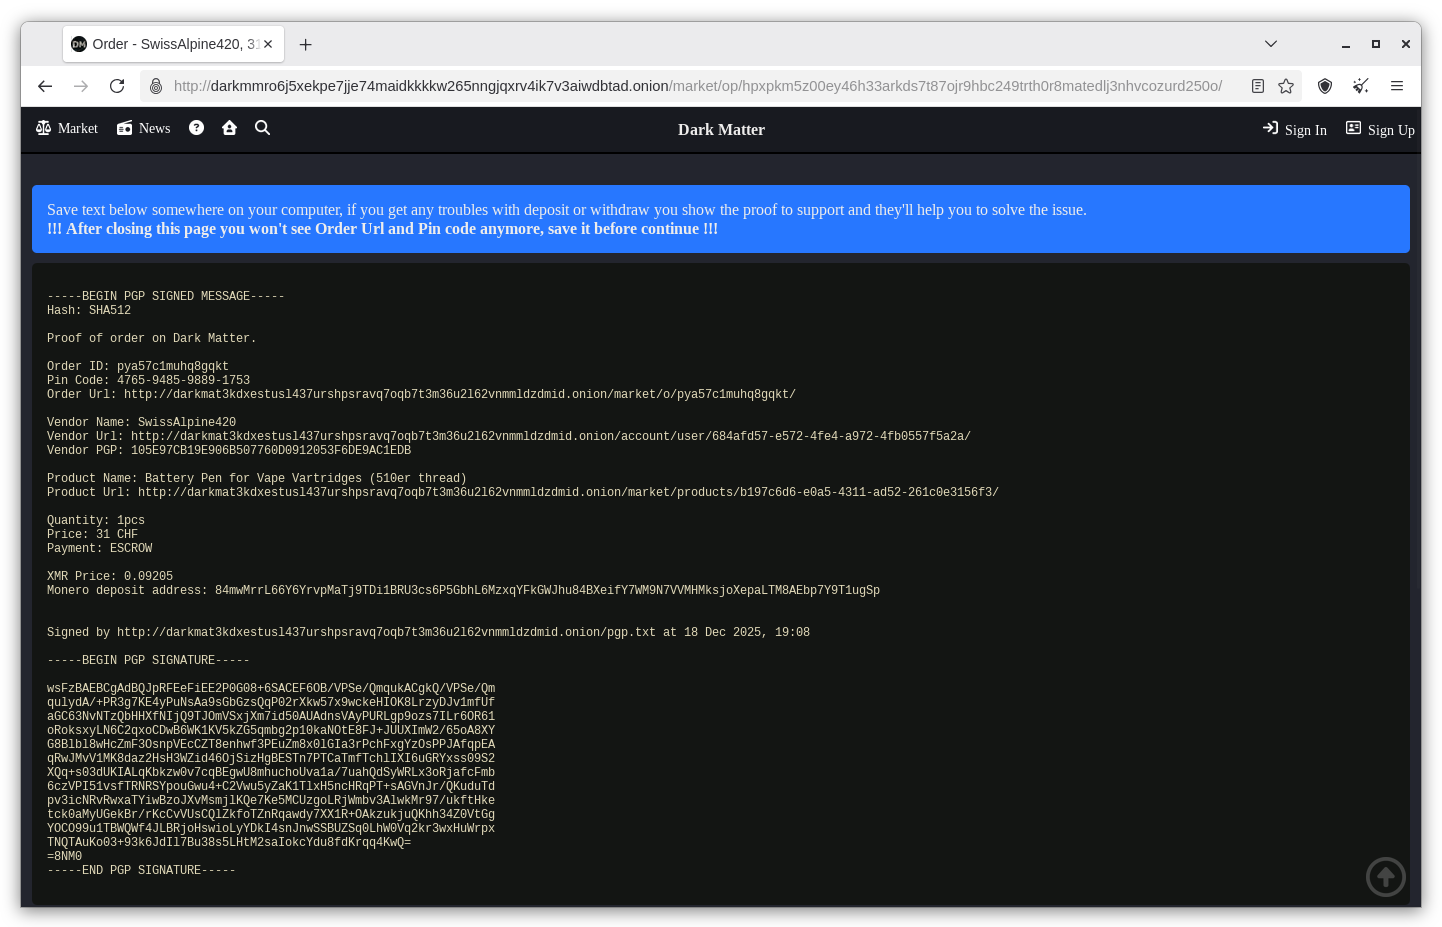This screenshot has width=1442, height=927.
Task: Click the scroll-to-top arrow button
Action: [x=1385, y=877]
